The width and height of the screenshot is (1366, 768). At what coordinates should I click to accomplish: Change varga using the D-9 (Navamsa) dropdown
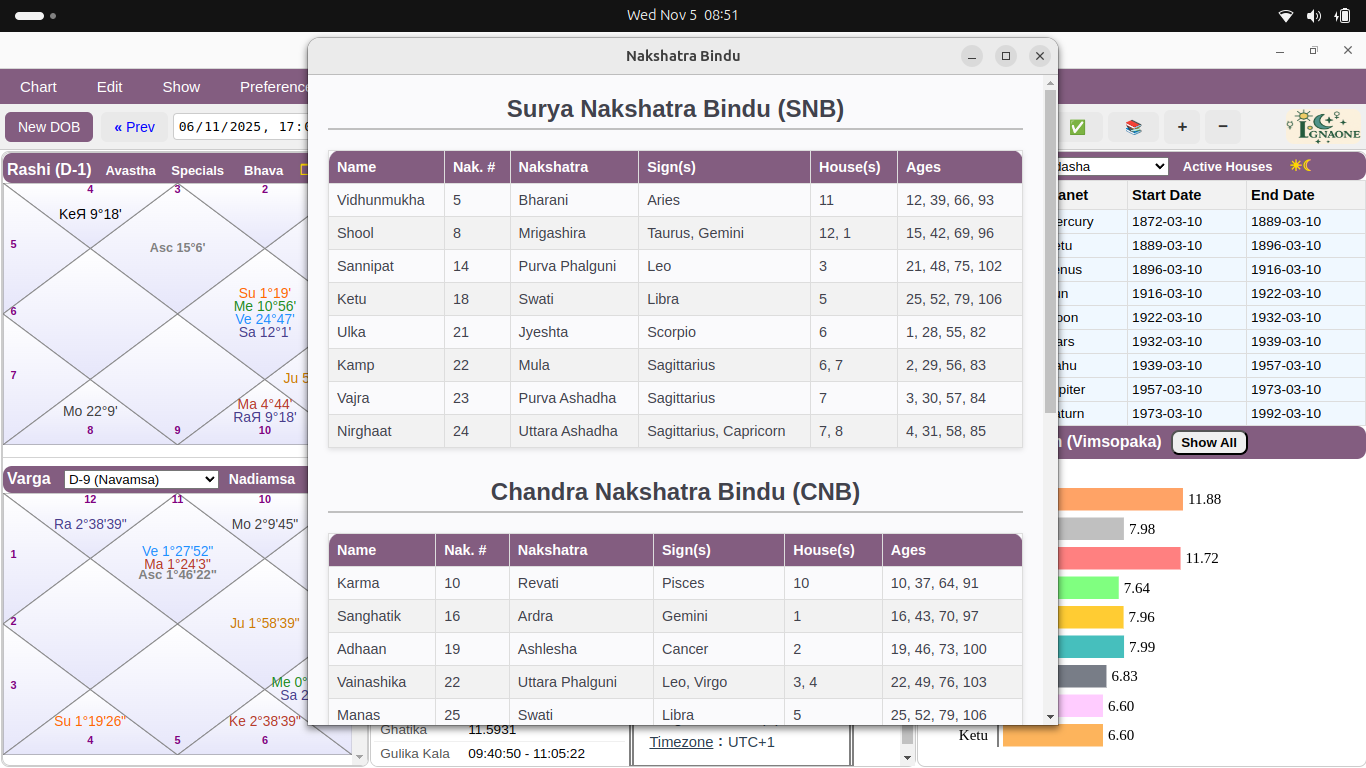point(140,479)
